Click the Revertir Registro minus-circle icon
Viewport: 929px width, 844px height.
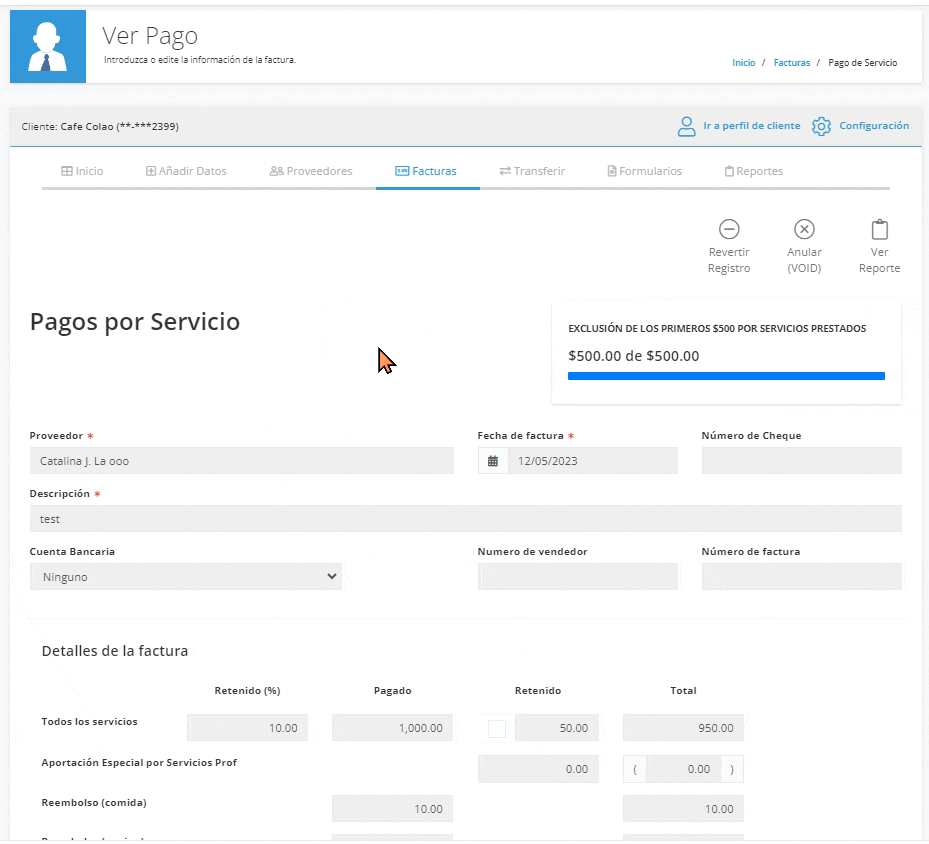[x=729, y=229]
